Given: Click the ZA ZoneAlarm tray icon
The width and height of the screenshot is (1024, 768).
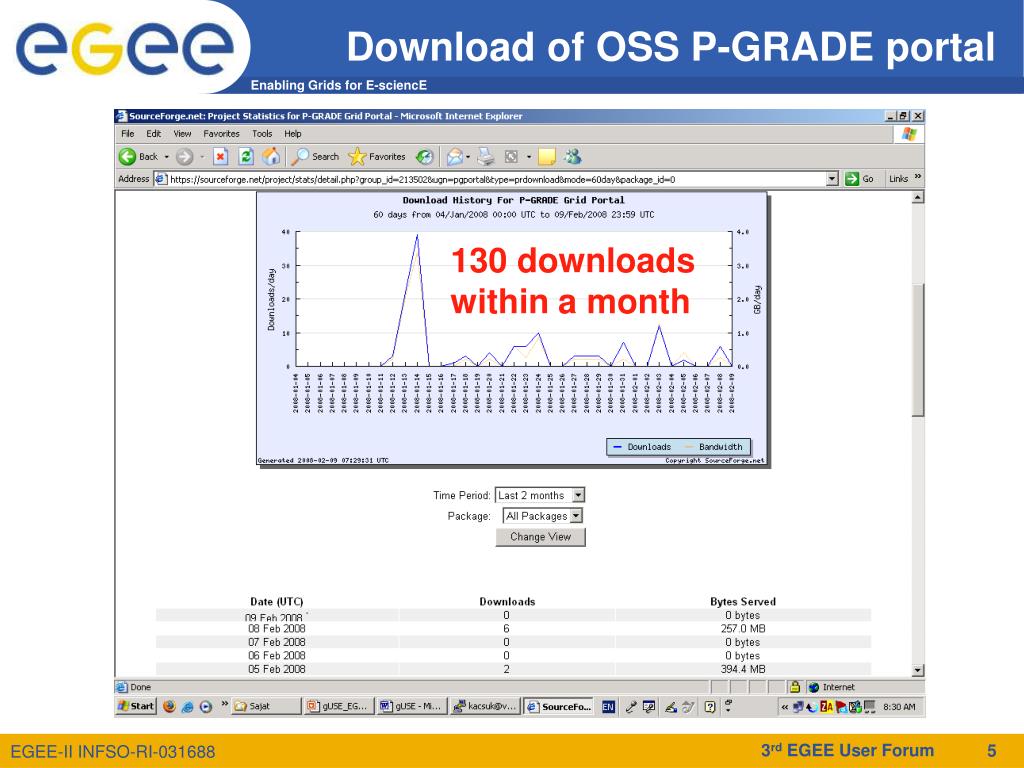Looking at the screenshot, I should 826,707.
